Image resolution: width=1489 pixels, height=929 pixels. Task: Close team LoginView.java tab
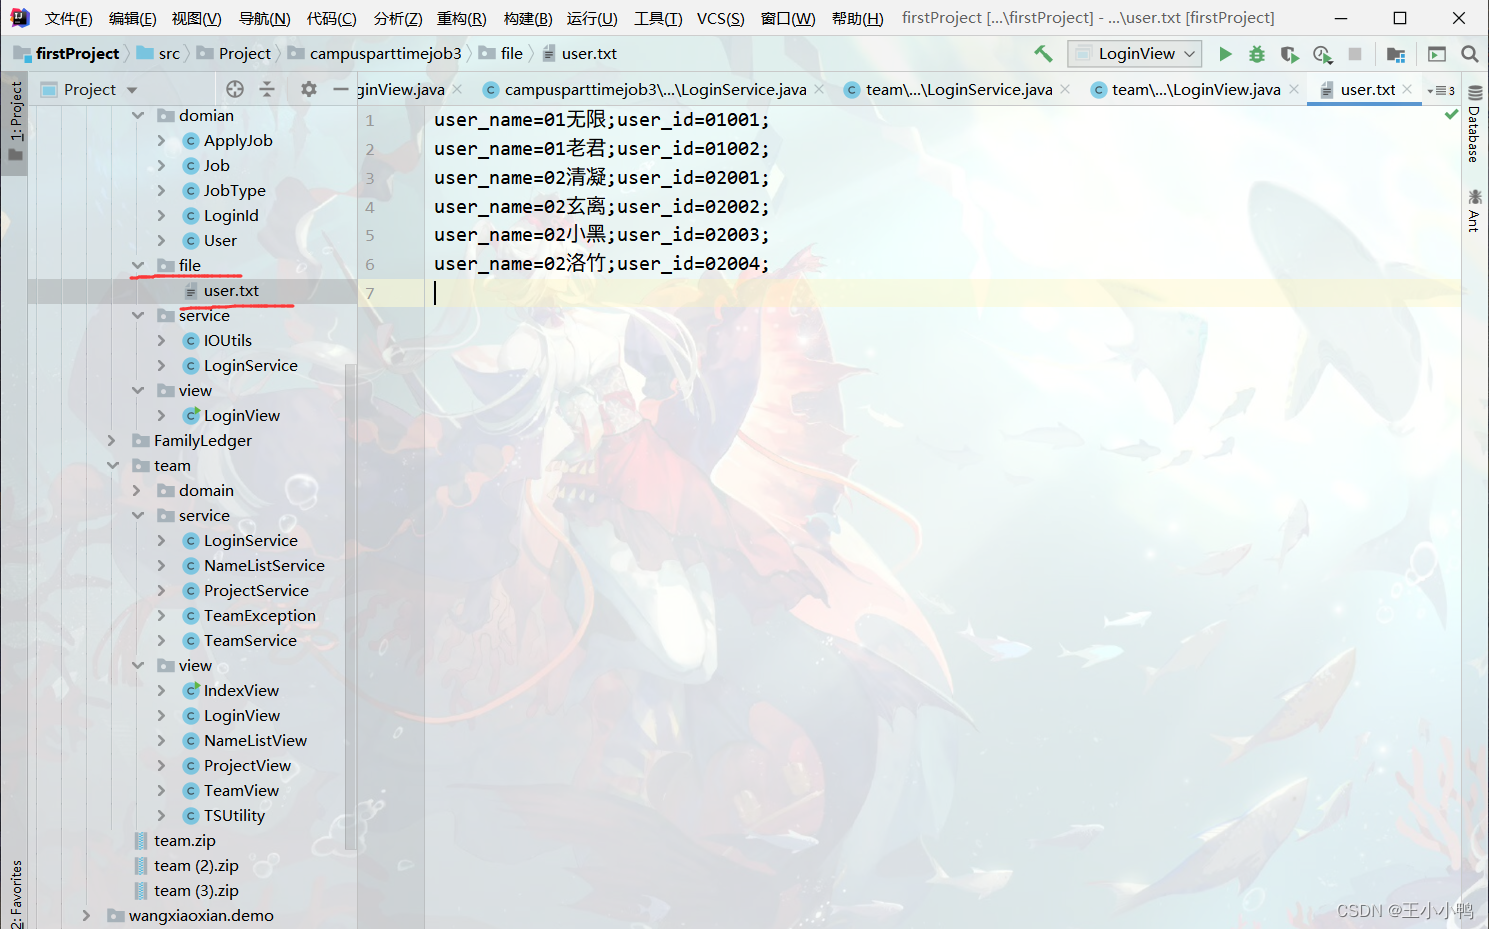click(x=1294, y=89)
